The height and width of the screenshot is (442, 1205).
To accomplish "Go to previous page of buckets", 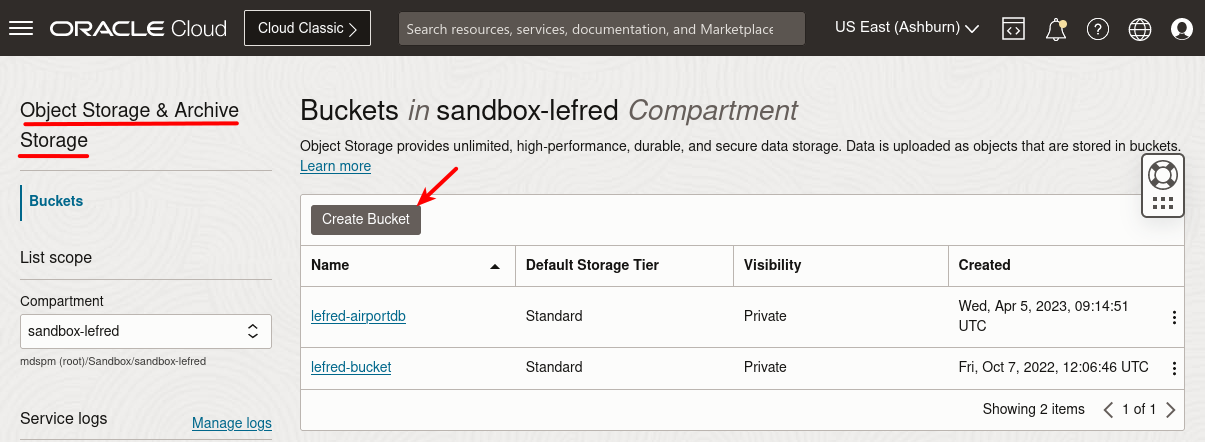I will click(1108, 409).
